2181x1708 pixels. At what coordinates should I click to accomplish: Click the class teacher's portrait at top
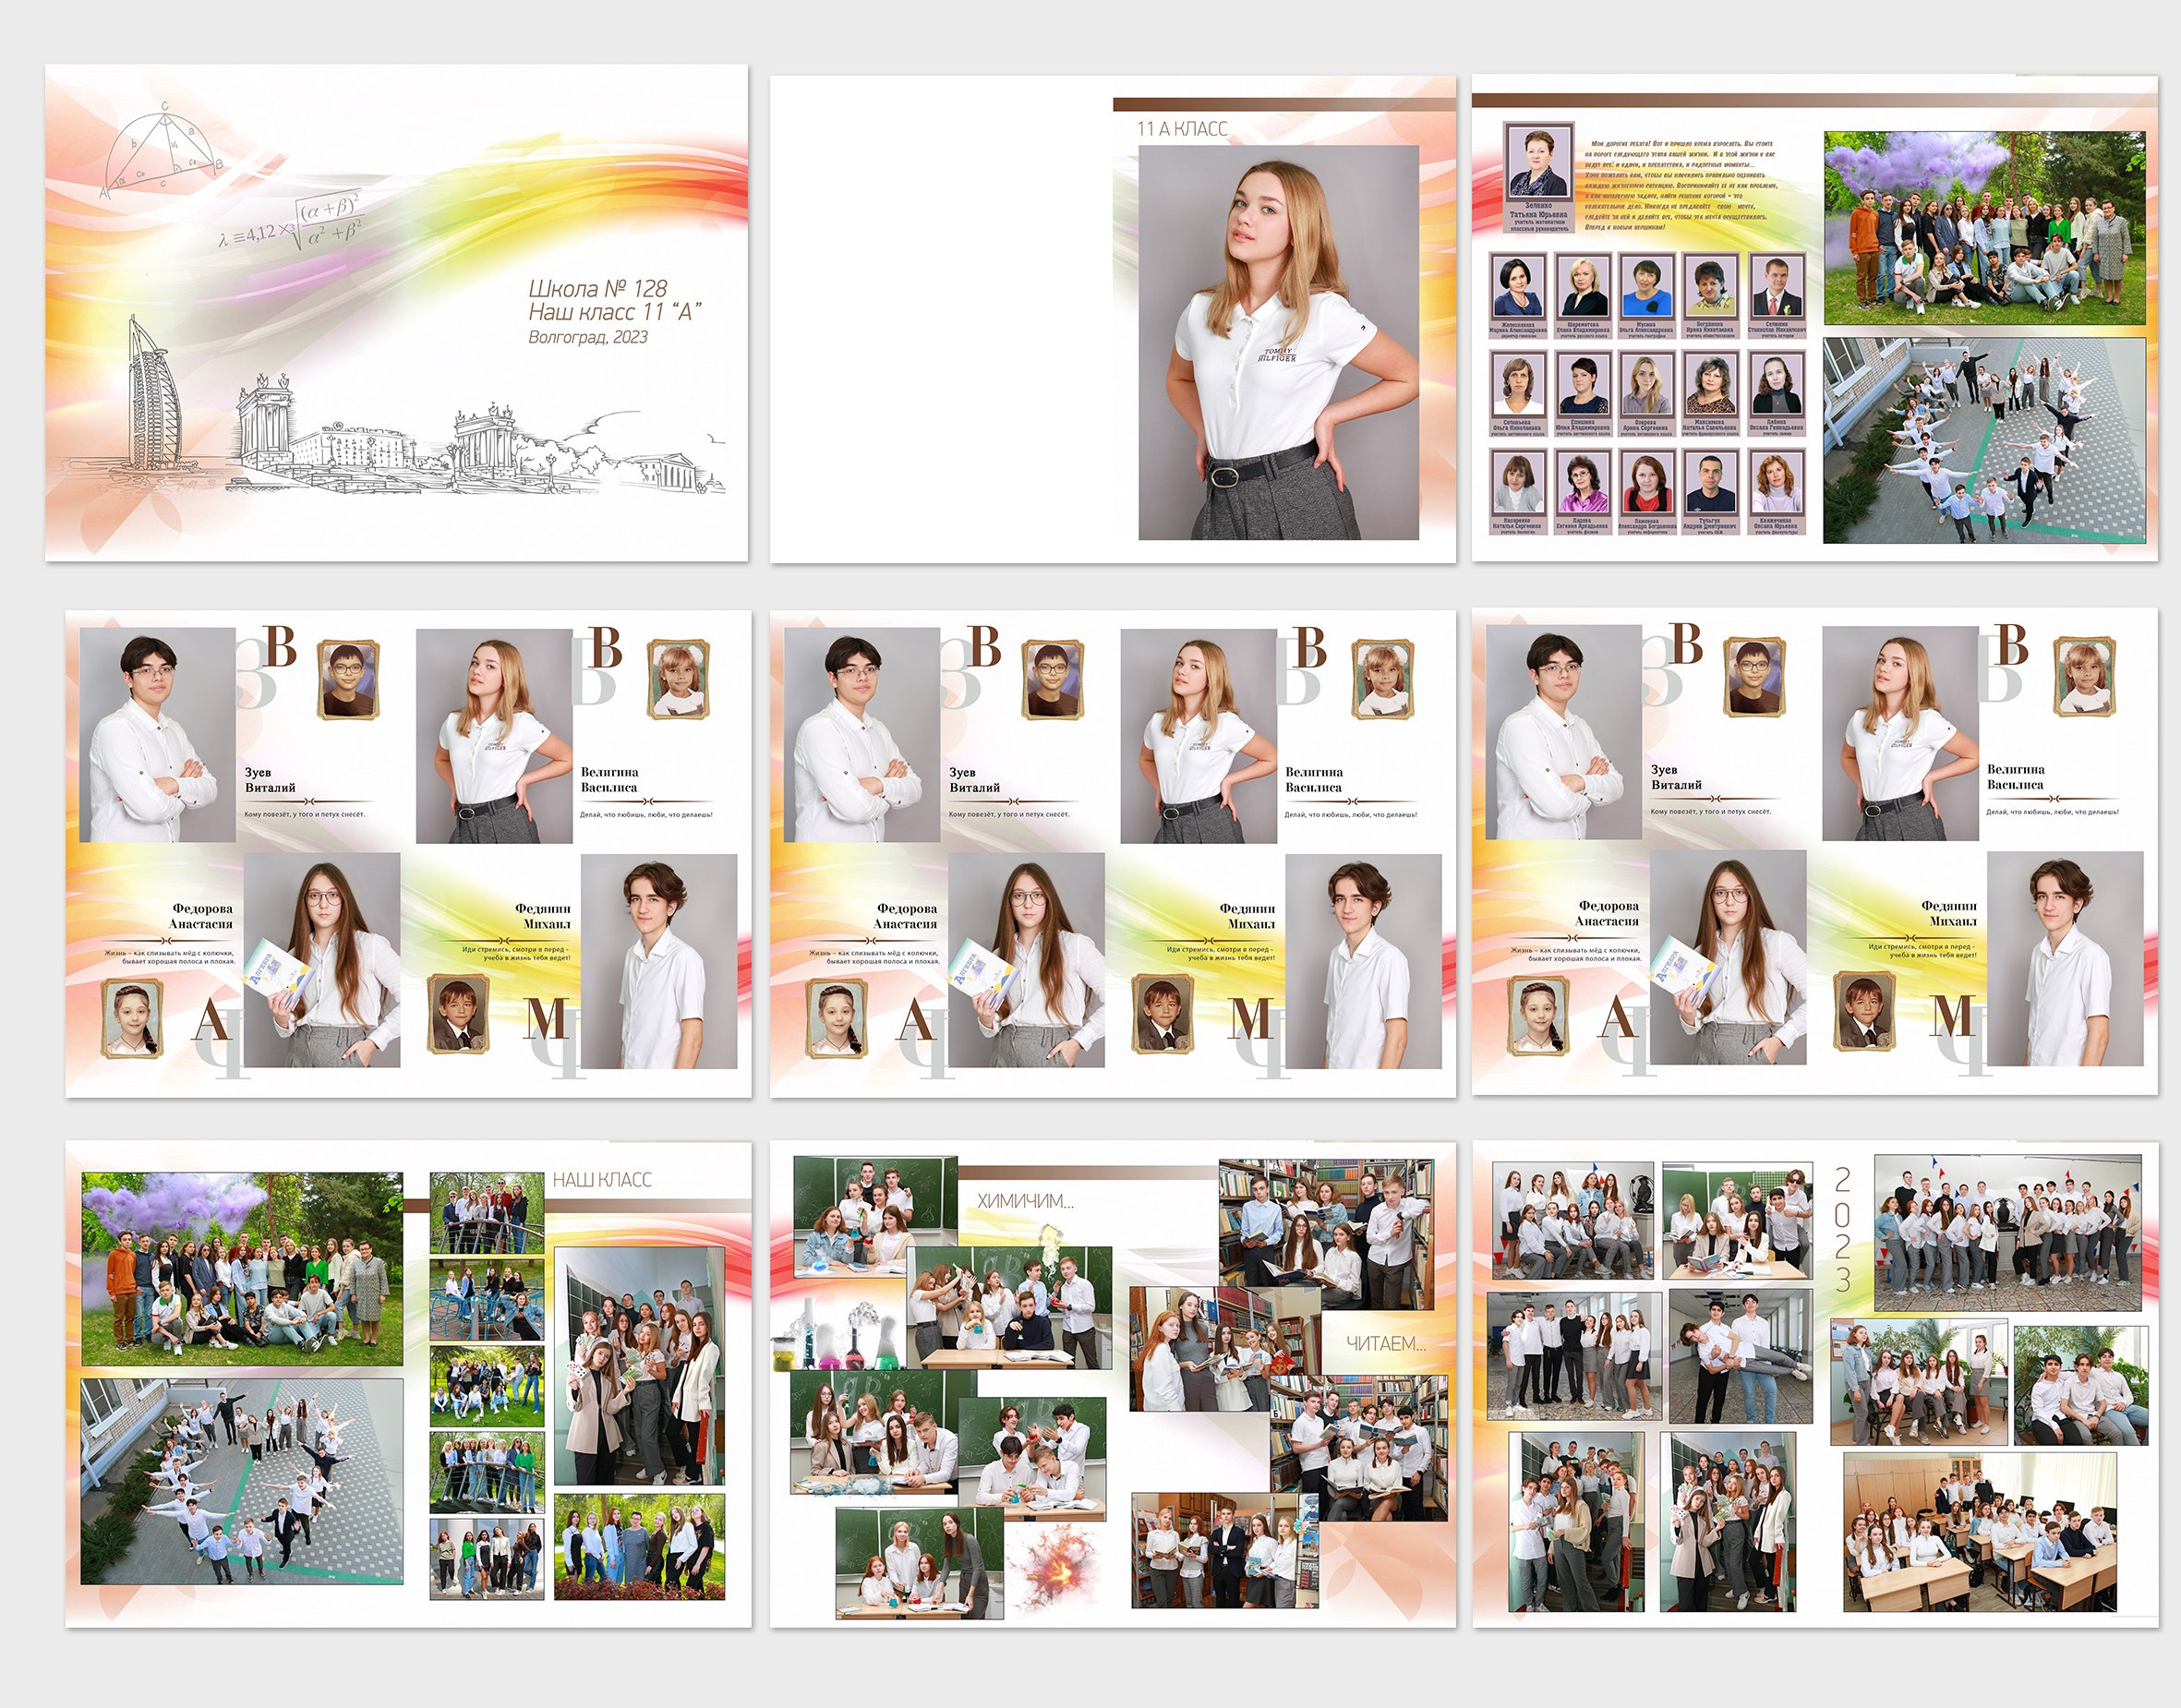point(1538,165)
